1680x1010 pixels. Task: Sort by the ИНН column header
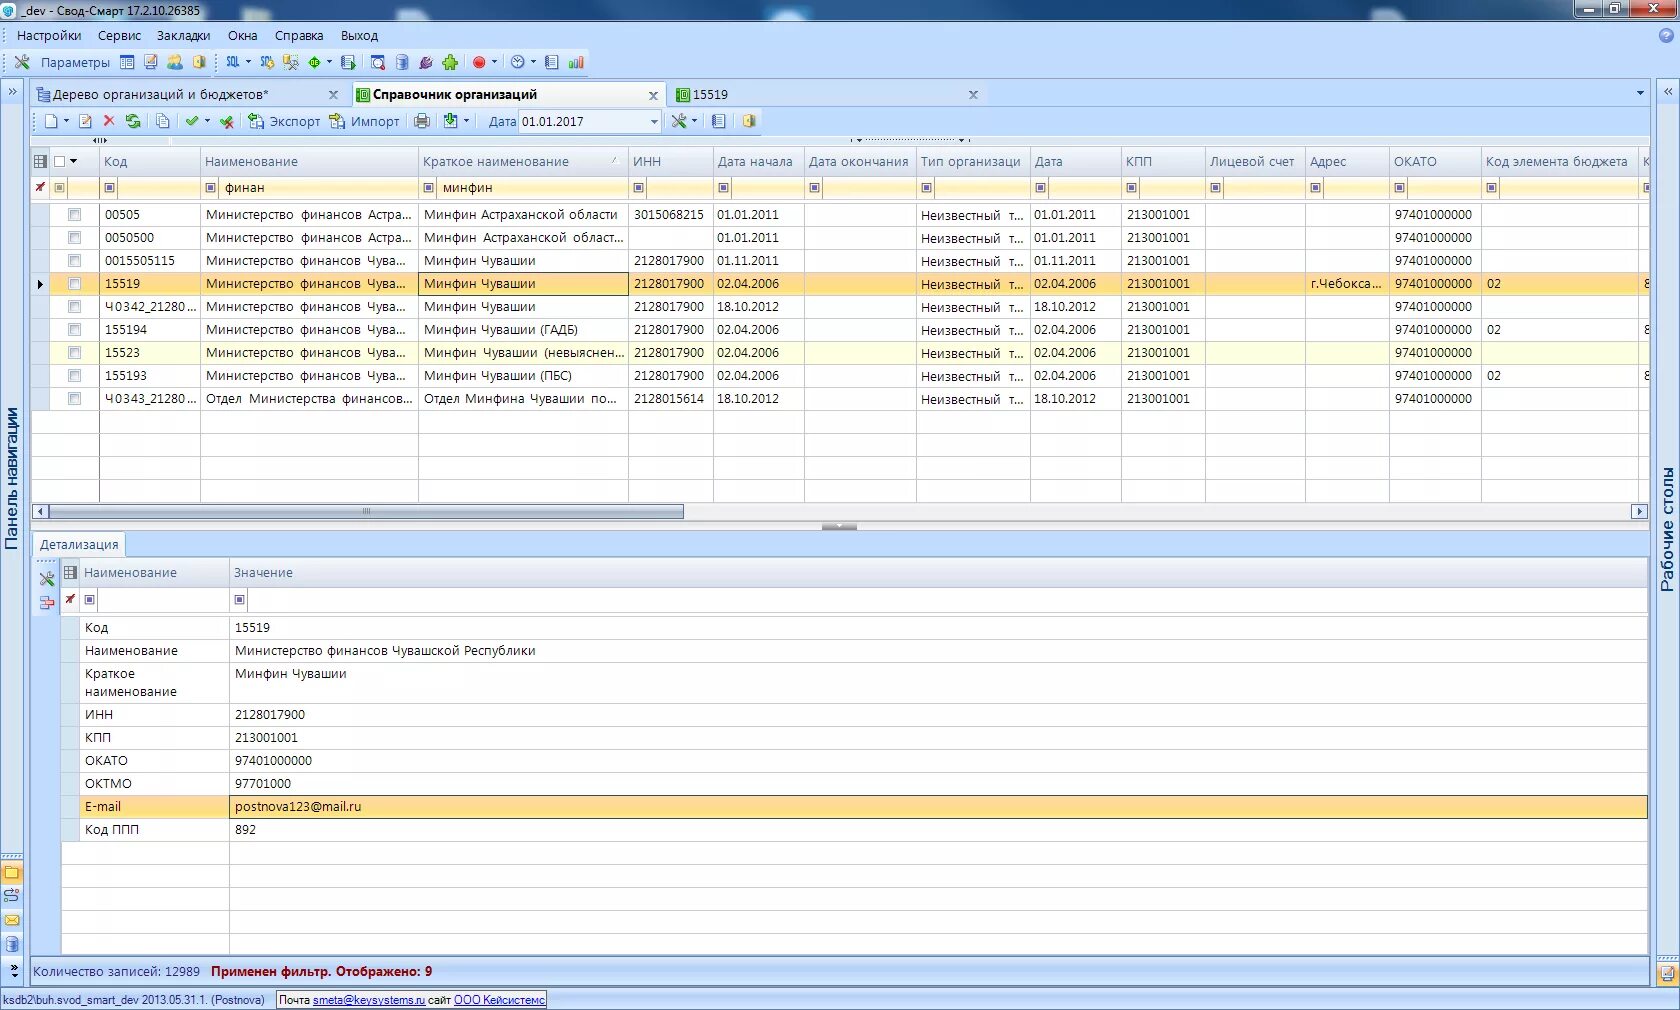670,161
